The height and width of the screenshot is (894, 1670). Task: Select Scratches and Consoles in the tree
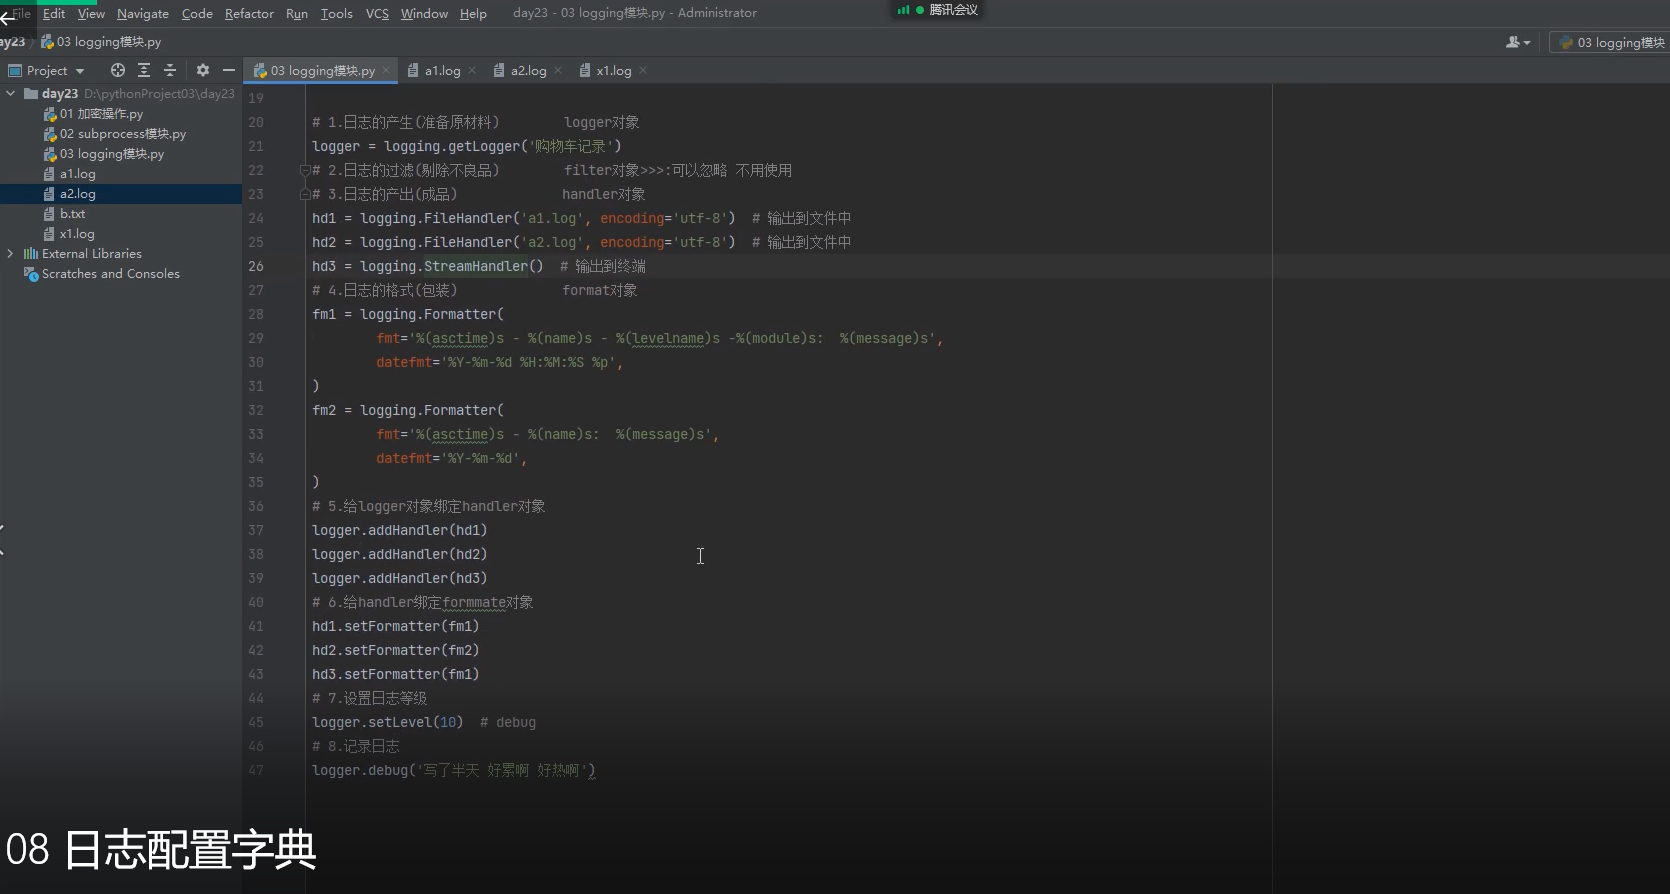pos(111,274)
